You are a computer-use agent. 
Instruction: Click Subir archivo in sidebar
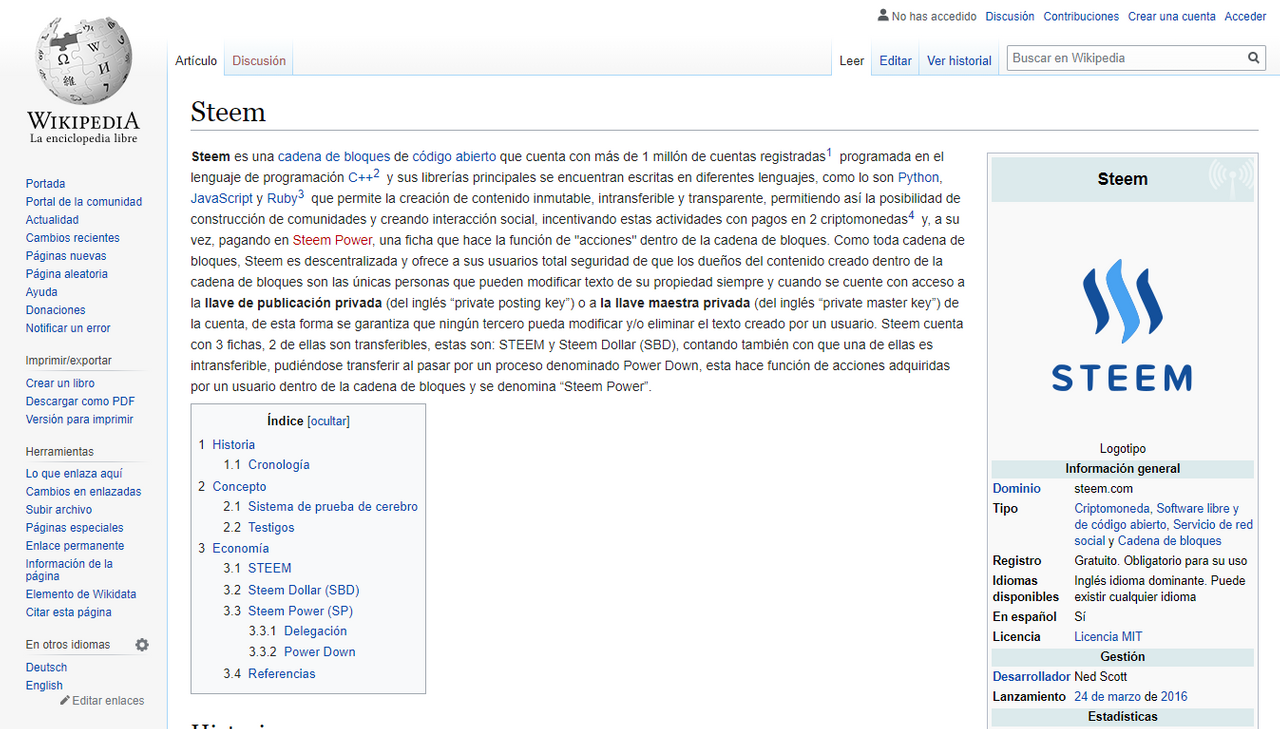pyautogui.click(x=59, y=509)
